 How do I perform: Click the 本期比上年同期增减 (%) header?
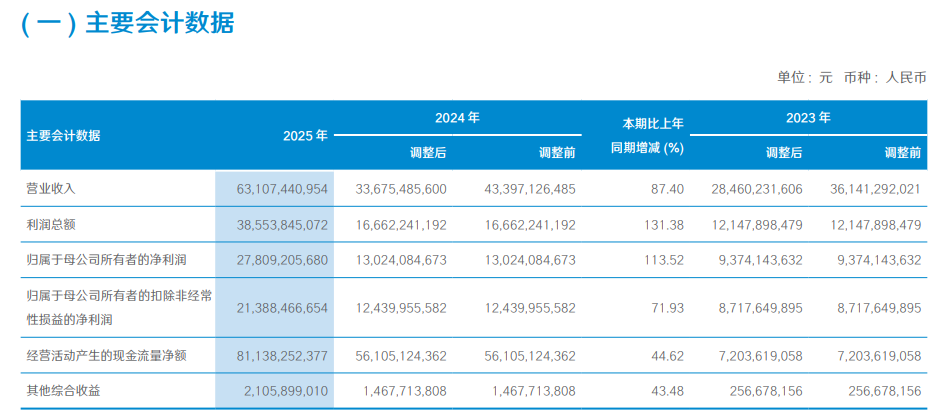click(647, 135)
